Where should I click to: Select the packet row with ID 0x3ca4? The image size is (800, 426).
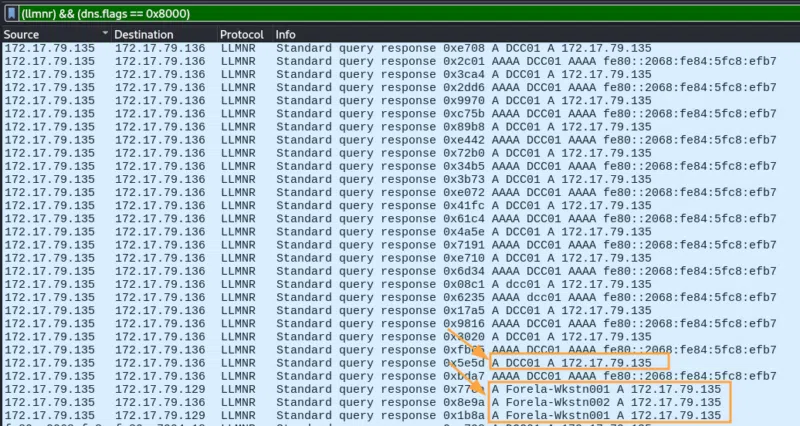pos(401,74)
